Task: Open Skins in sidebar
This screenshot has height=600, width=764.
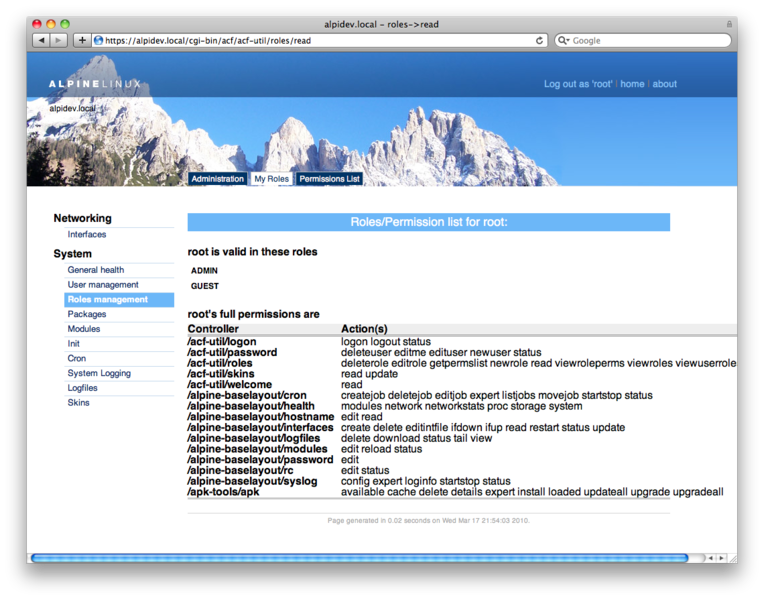Action: pyautogui.click(x=78, y=403)
